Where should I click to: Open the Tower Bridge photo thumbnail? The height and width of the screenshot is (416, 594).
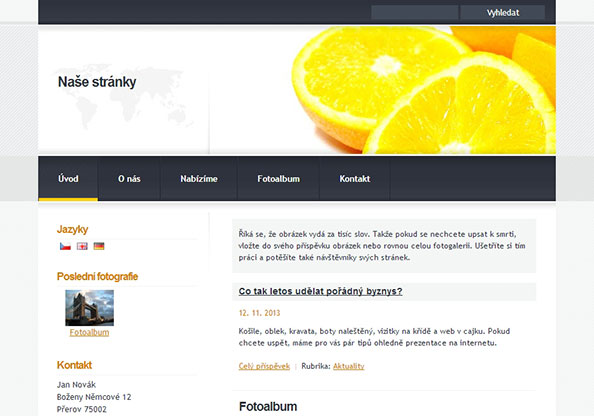[89, 308]
